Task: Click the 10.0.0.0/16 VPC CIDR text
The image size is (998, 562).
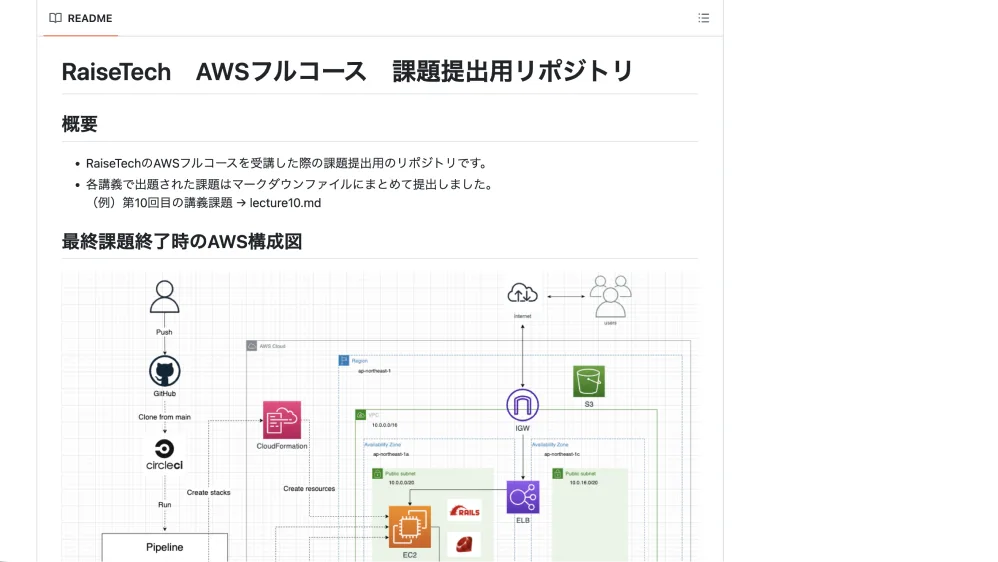Action: click(x=384, y=425)
